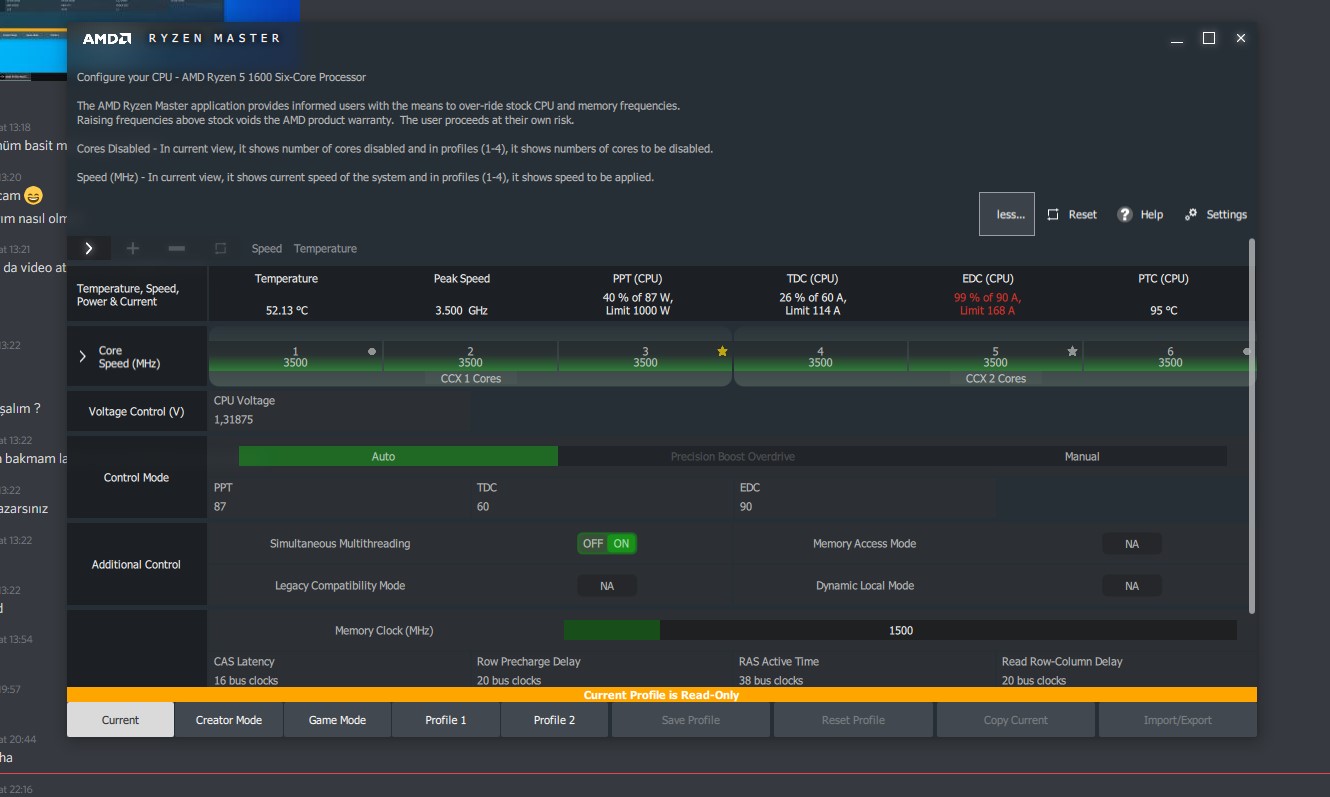This screenshot has height=797, width=1330.
Task: Click the gray dot on core 1
Action: click(x=372, y=351)
